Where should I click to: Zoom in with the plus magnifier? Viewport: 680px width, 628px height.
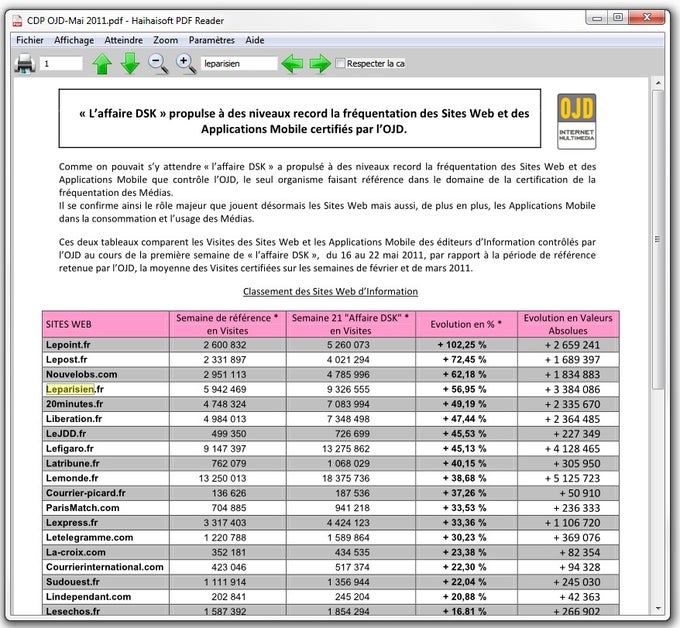pyautogui.click(x=186, y=64)
